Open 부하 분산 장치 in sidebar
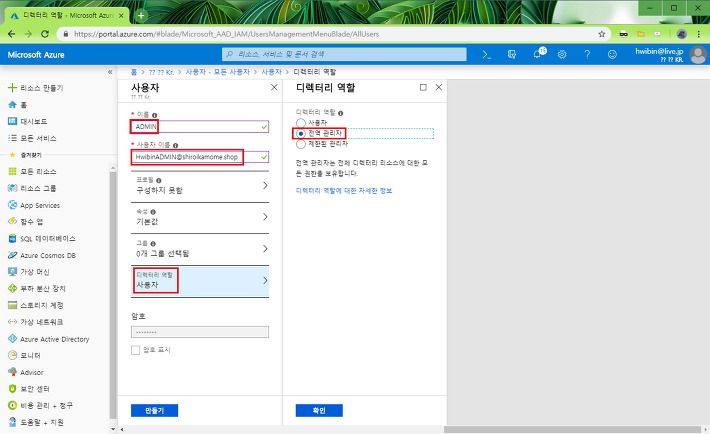Viewport: 710px width, 434px height. pyautogui.click(x=37, y=289)
